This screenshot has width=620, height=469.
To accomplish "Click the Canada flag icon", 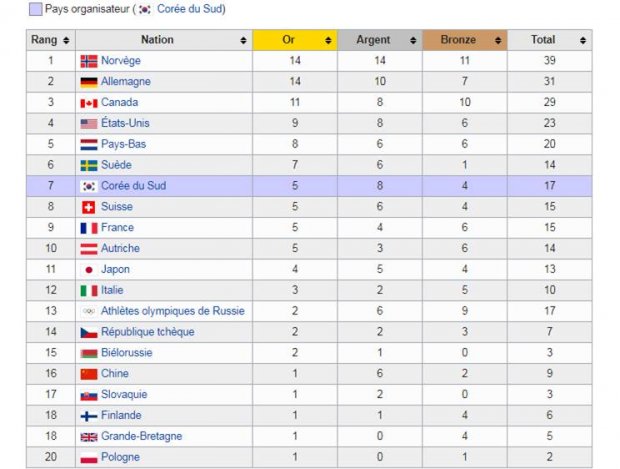I will (x=89, y=103).
